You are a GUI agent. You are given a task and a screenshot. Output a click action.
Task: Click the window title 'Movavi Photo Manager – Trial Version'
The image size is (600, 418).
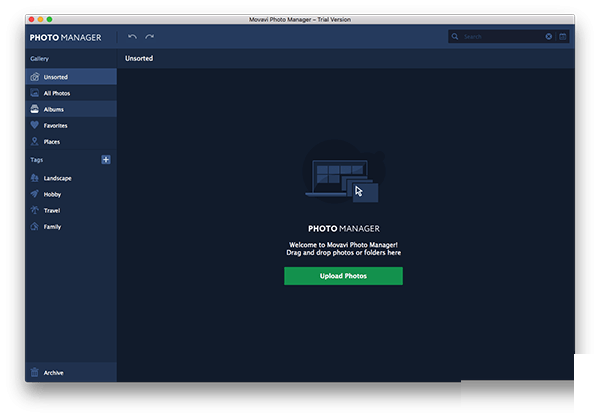(x=300, y=19)
